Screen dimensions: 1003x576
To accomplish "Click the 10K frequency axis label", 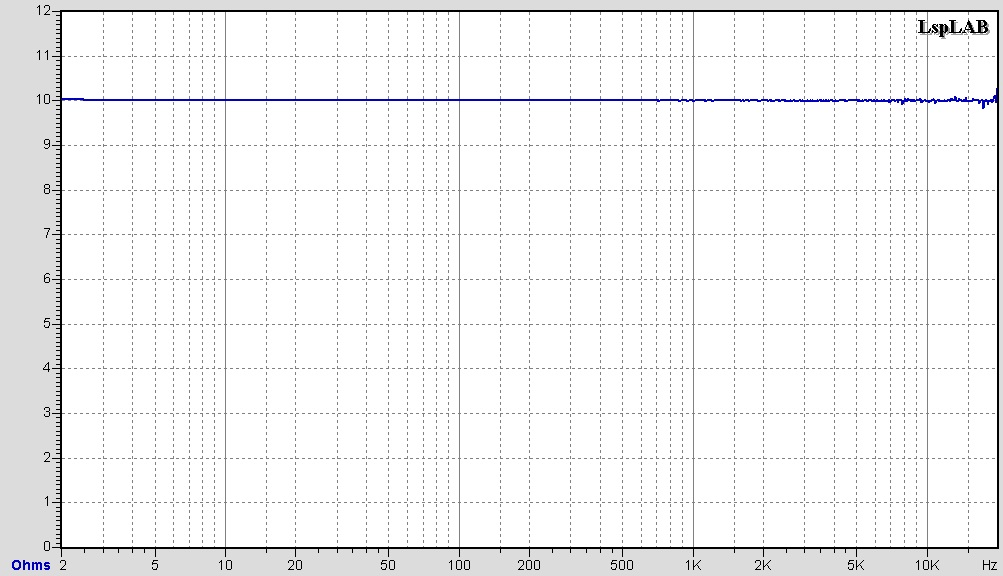I will [927, 566].
